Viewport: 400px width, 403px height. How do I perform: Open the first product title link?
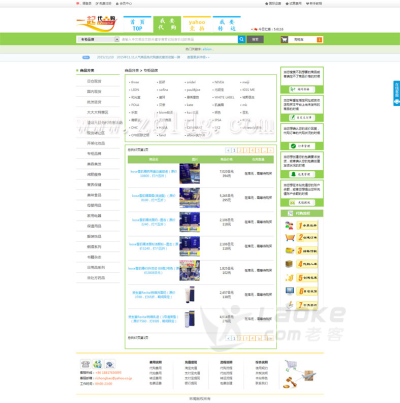point(153,174)
